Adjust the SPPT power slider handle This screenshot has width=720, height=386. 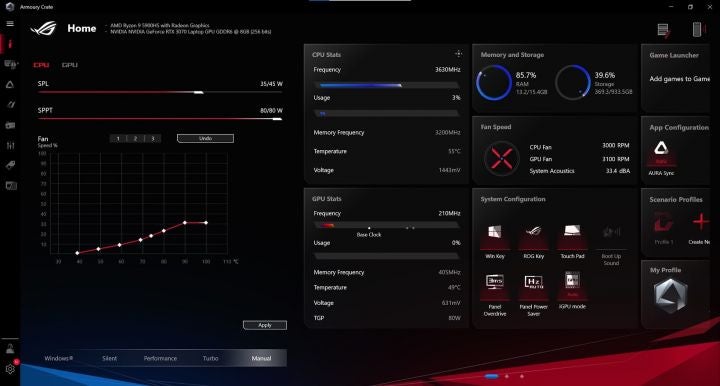point(277,119)
